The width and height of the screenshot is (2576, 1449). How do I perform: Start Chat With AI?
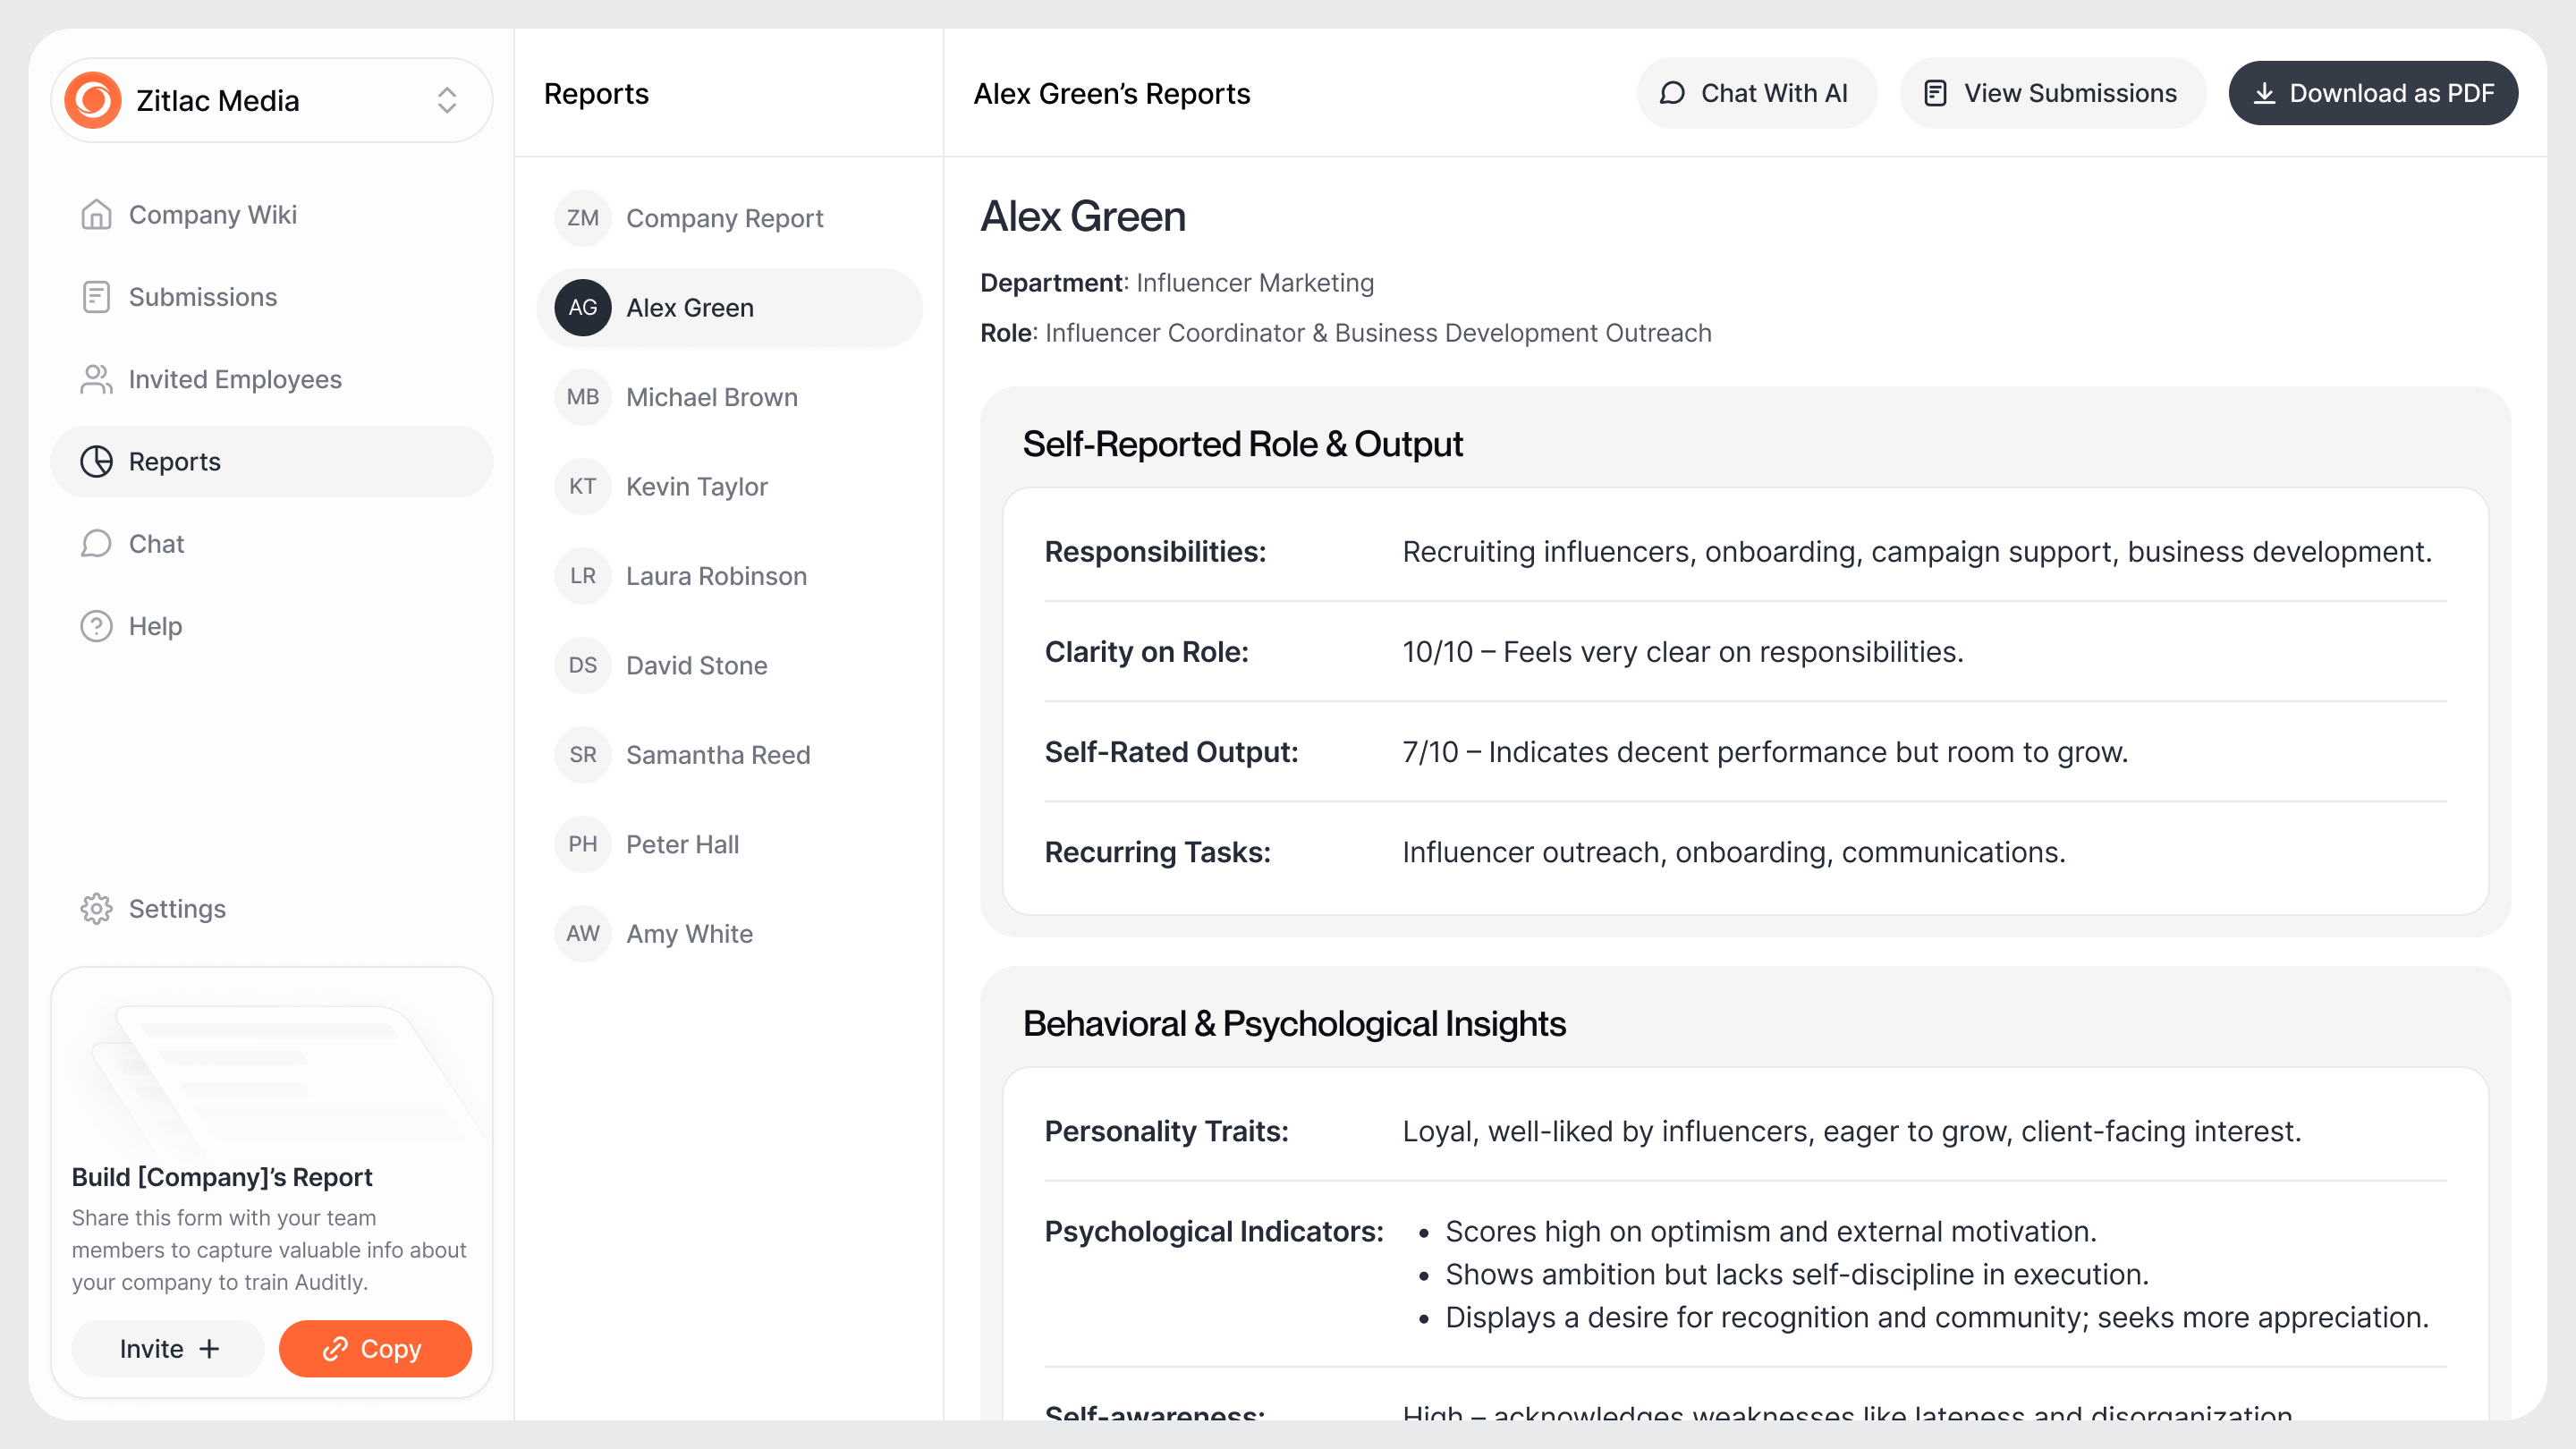click(x=1755, y=93)
